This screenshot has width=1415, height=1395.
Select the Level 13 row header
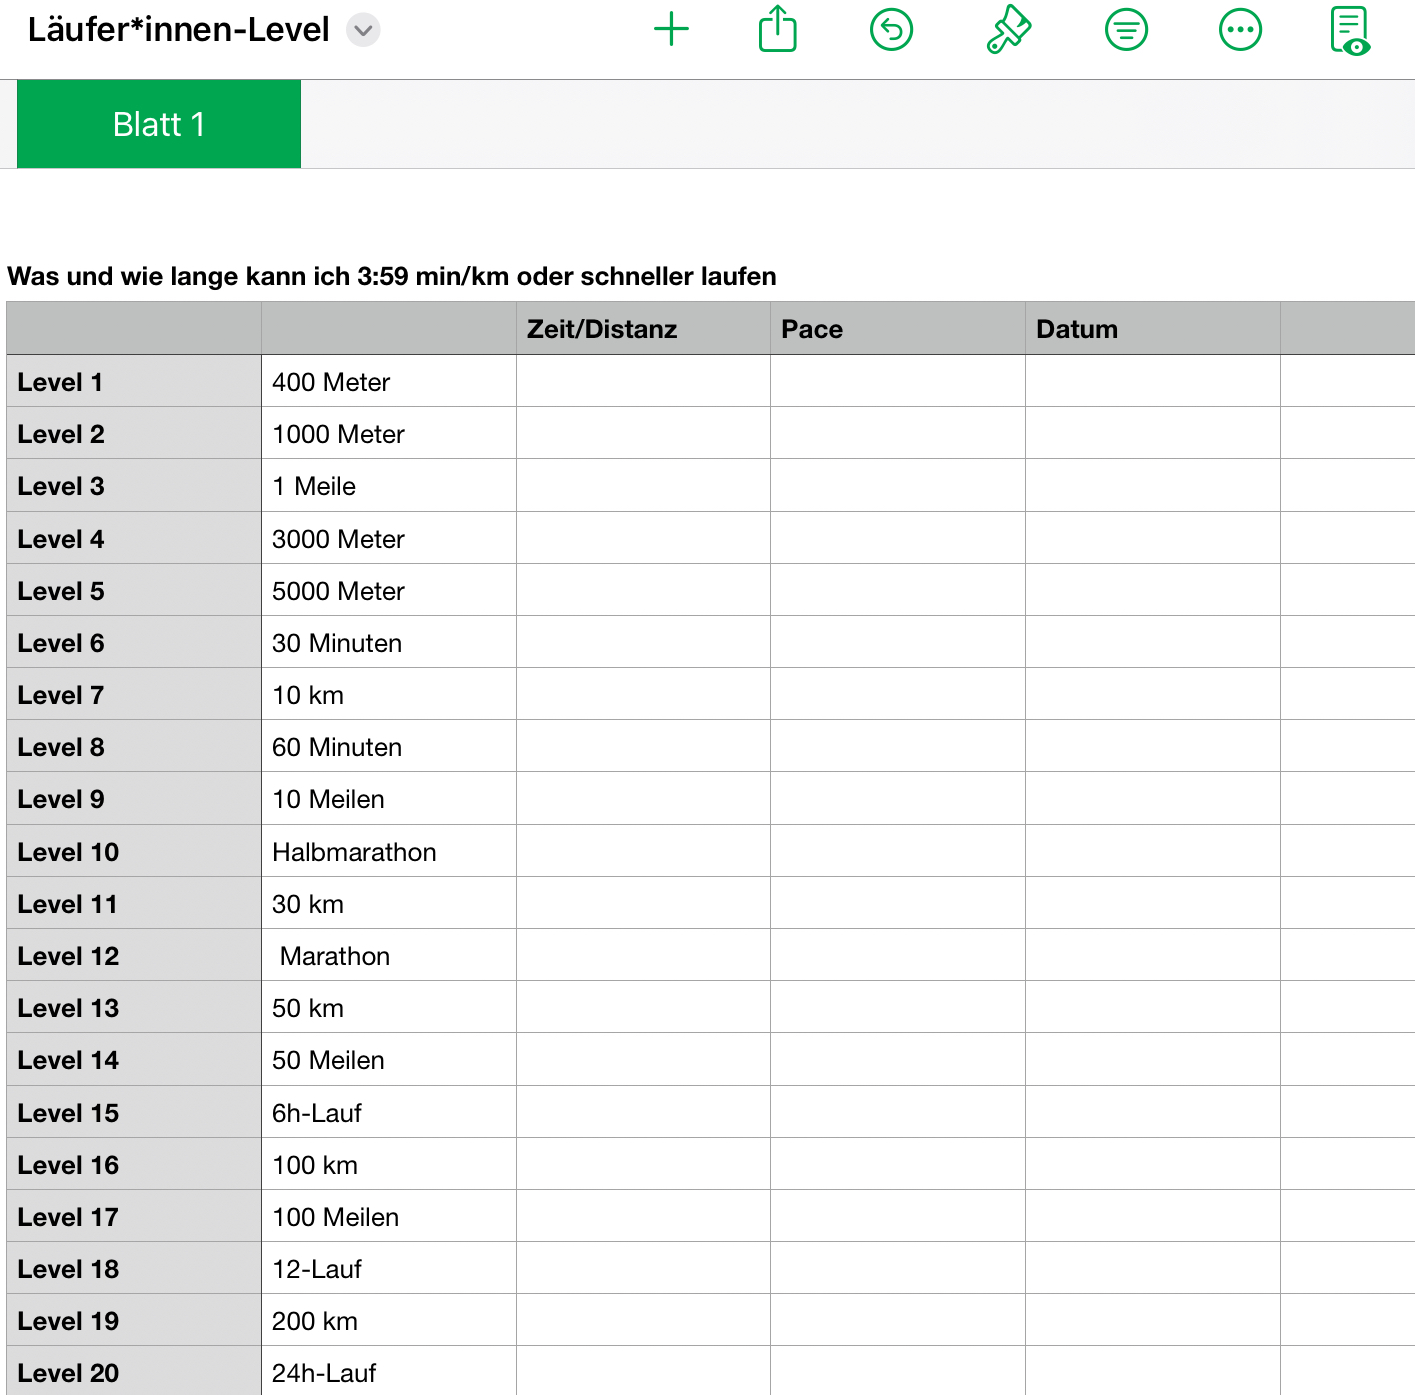[x=134, y=1007]
